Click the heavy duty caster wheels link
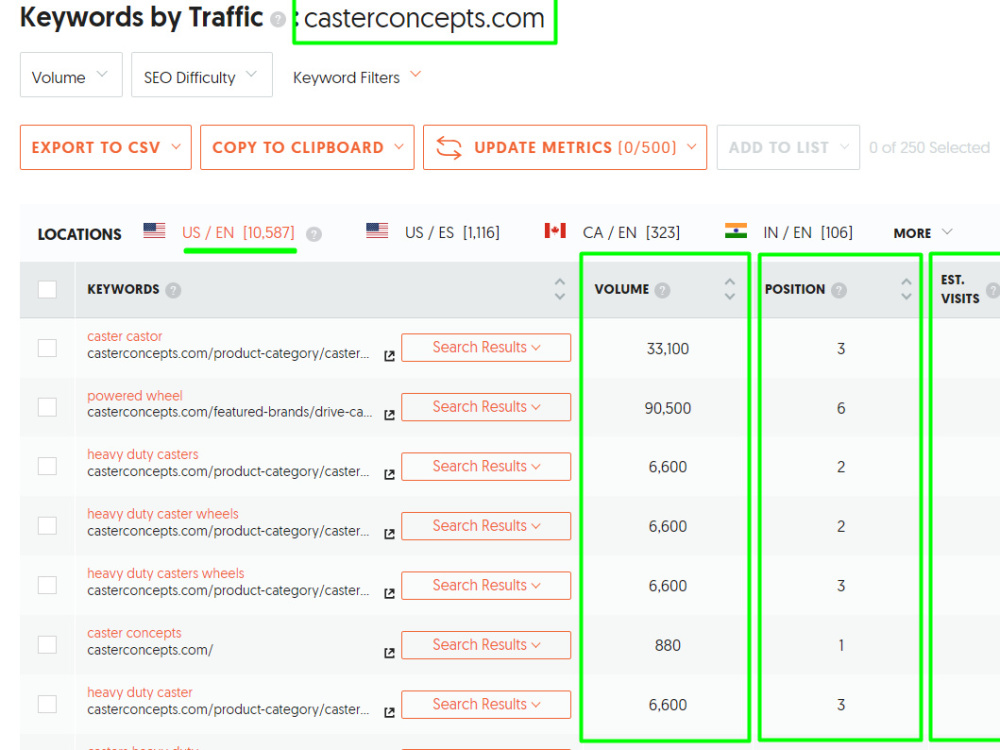 tap(163, 513)
